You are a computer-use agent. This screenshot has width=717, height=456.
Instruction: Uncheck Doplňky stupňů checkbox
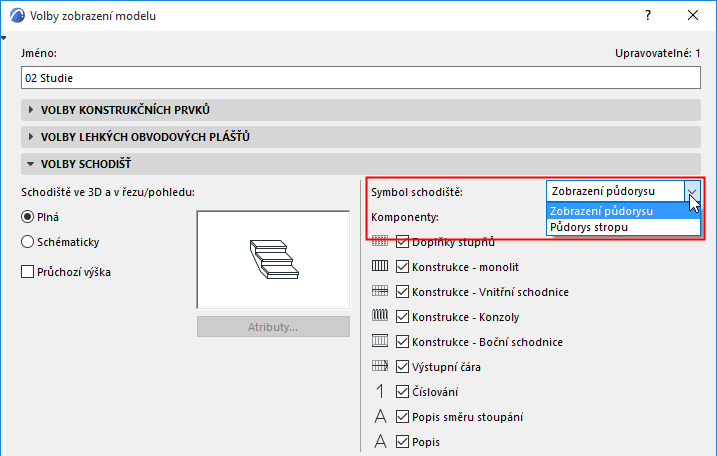tap(402, 241)
